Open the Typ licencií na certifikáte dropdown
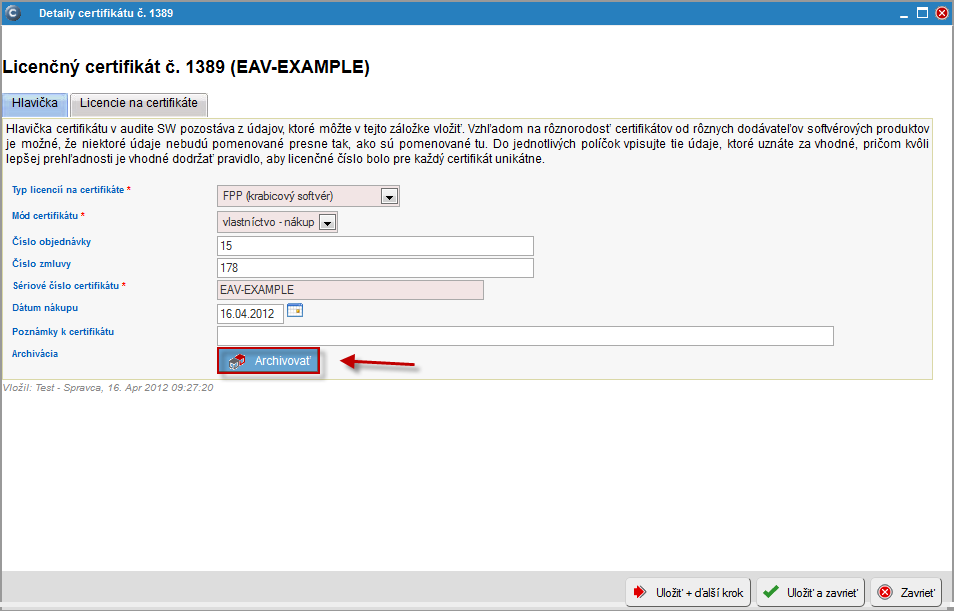 coord(308,196)
